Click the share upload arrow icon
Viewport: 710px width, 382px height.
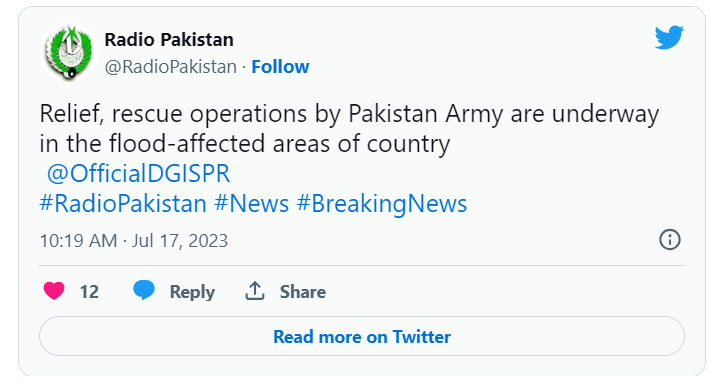tap(255, 291)
